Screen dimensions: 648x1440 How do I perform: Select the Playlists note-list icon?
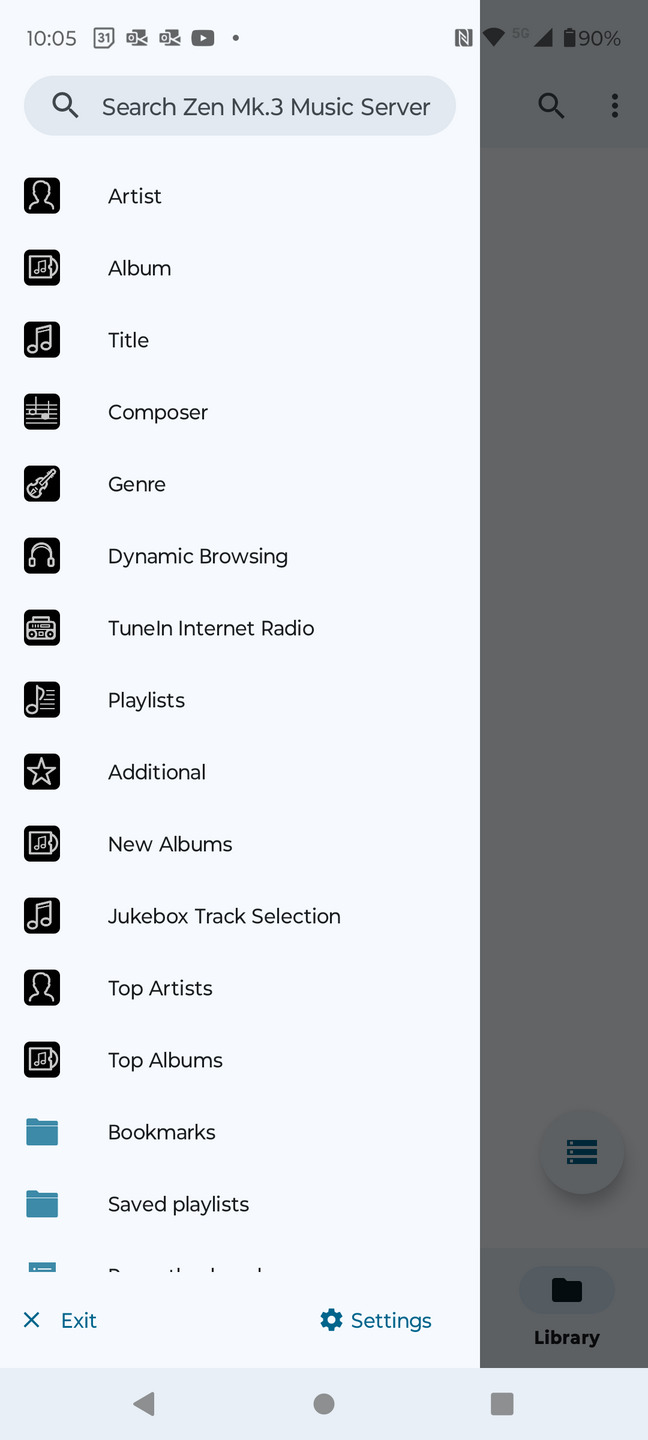point(42,700)
